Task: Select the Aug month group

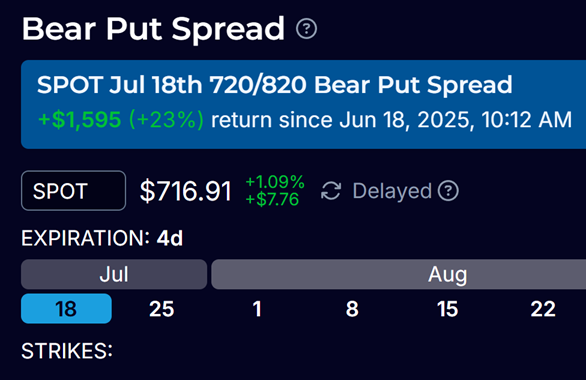Action: [x=398, y=274]
